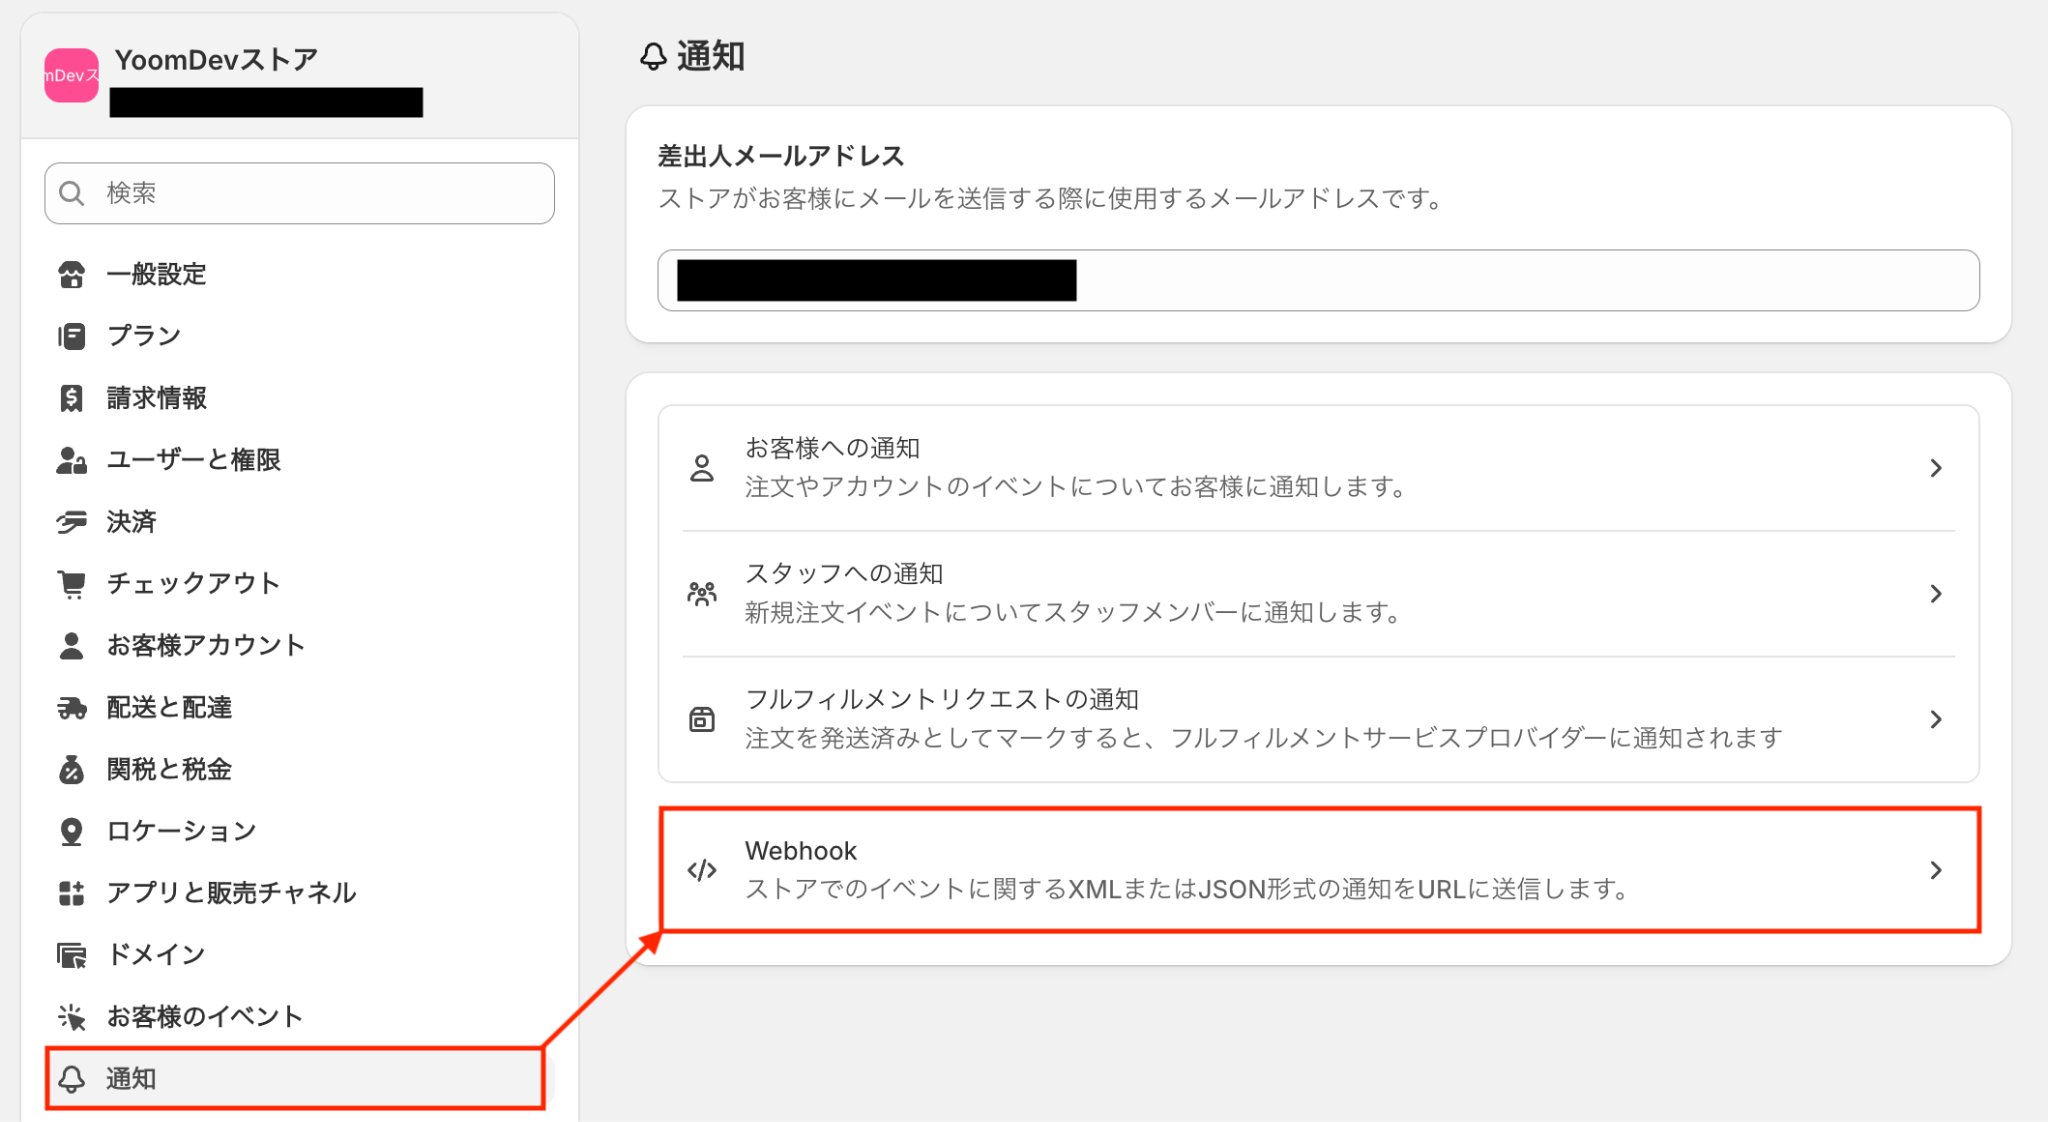Open the Webhook row chevron arrow
The width and height of the screenshot is (2048, 1122).
1936,870
